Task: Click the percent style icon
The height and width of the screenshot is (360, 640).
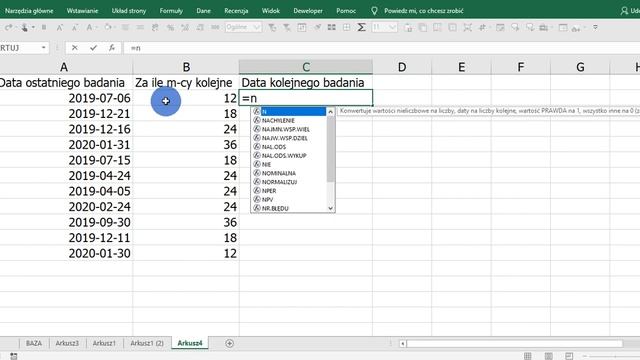Action: [170, 27]
